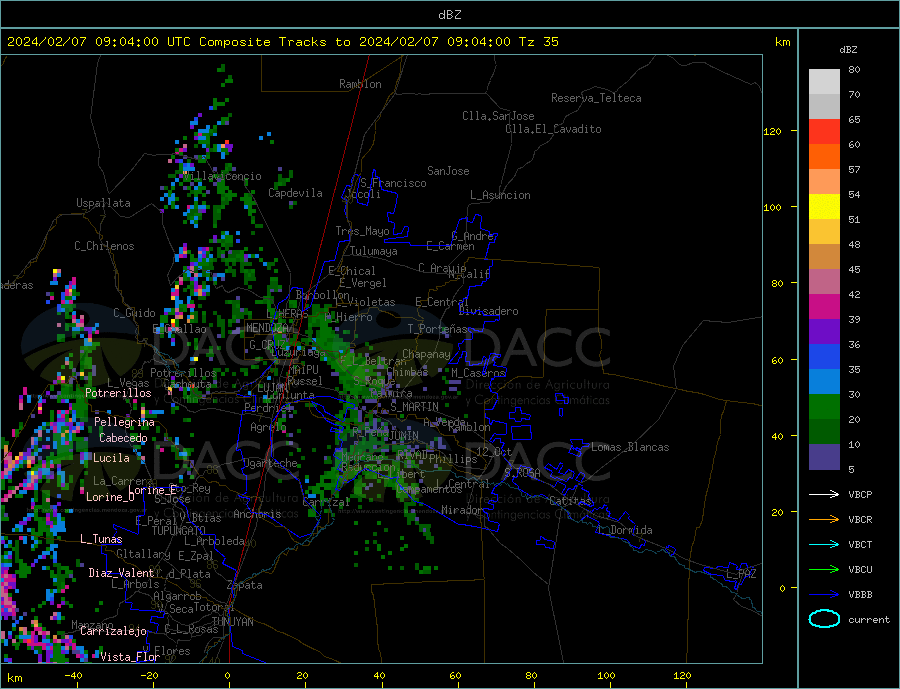
Task: Click the cyan 'current' ellipse icon
Action: click(824, 619)
